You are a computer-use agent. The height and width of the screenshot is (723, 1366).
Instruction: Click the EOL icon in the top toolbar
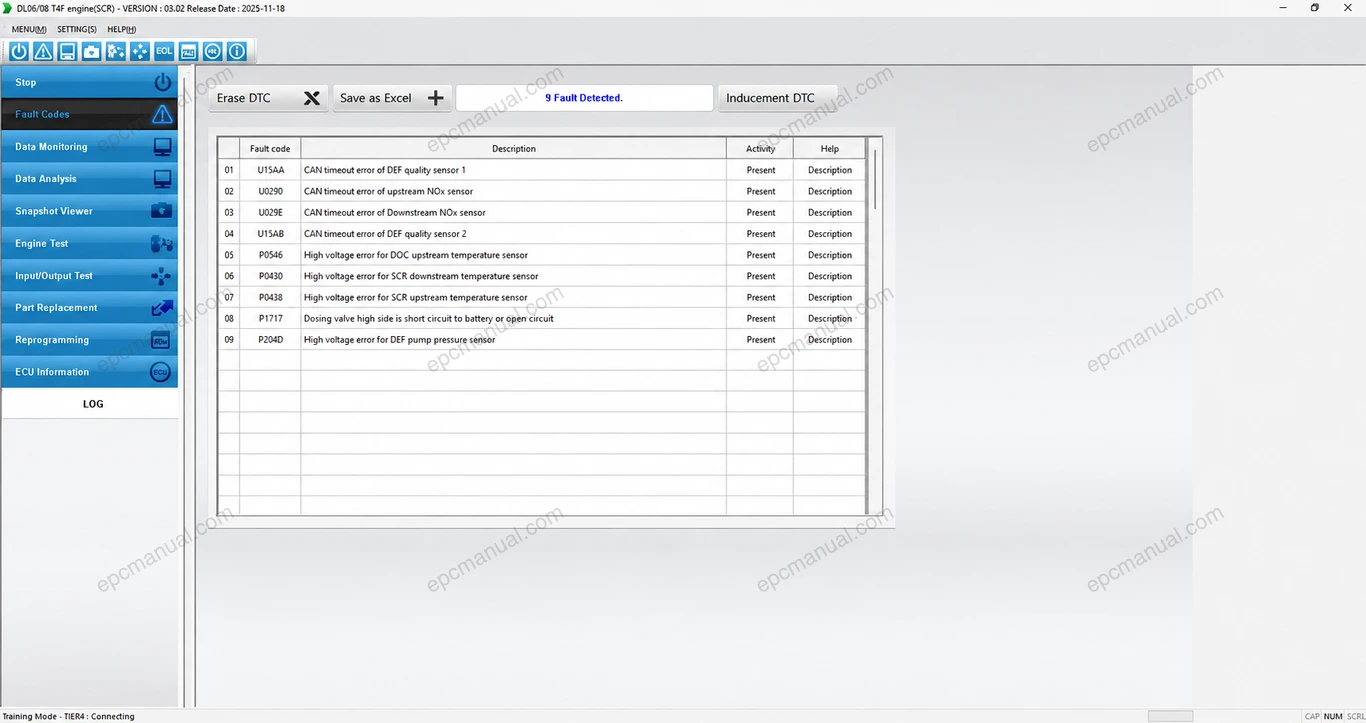pos(164,51)
